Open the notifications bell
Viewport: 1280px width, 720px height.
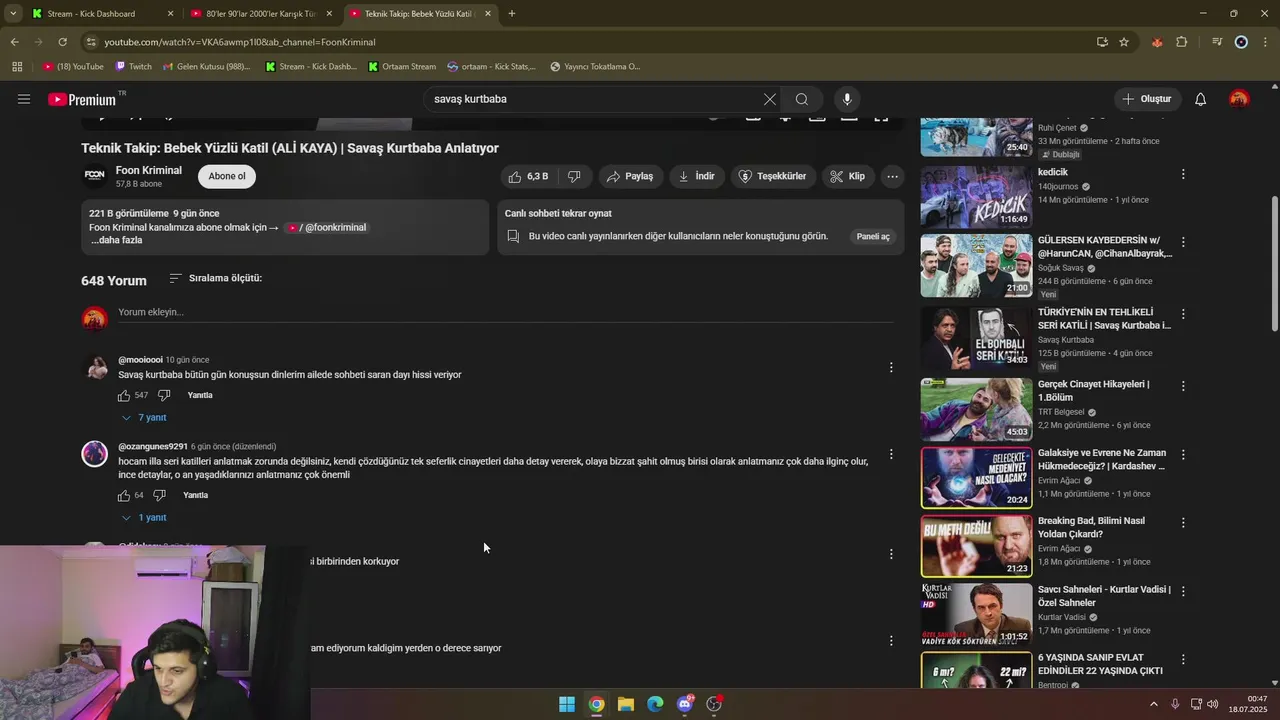pos(1201,99)
